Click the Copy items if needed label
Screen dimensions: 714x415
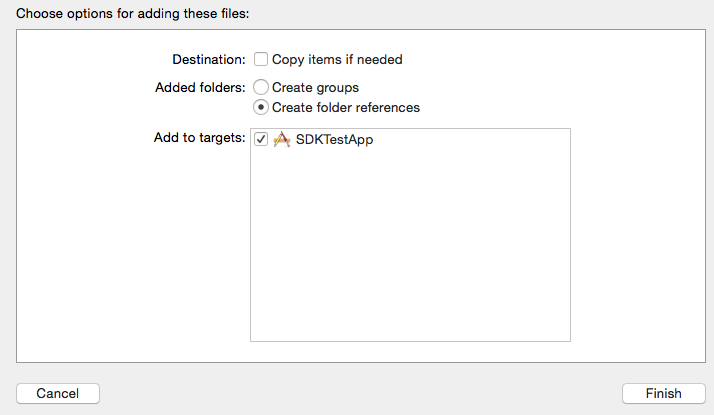[x=337, y=60]
